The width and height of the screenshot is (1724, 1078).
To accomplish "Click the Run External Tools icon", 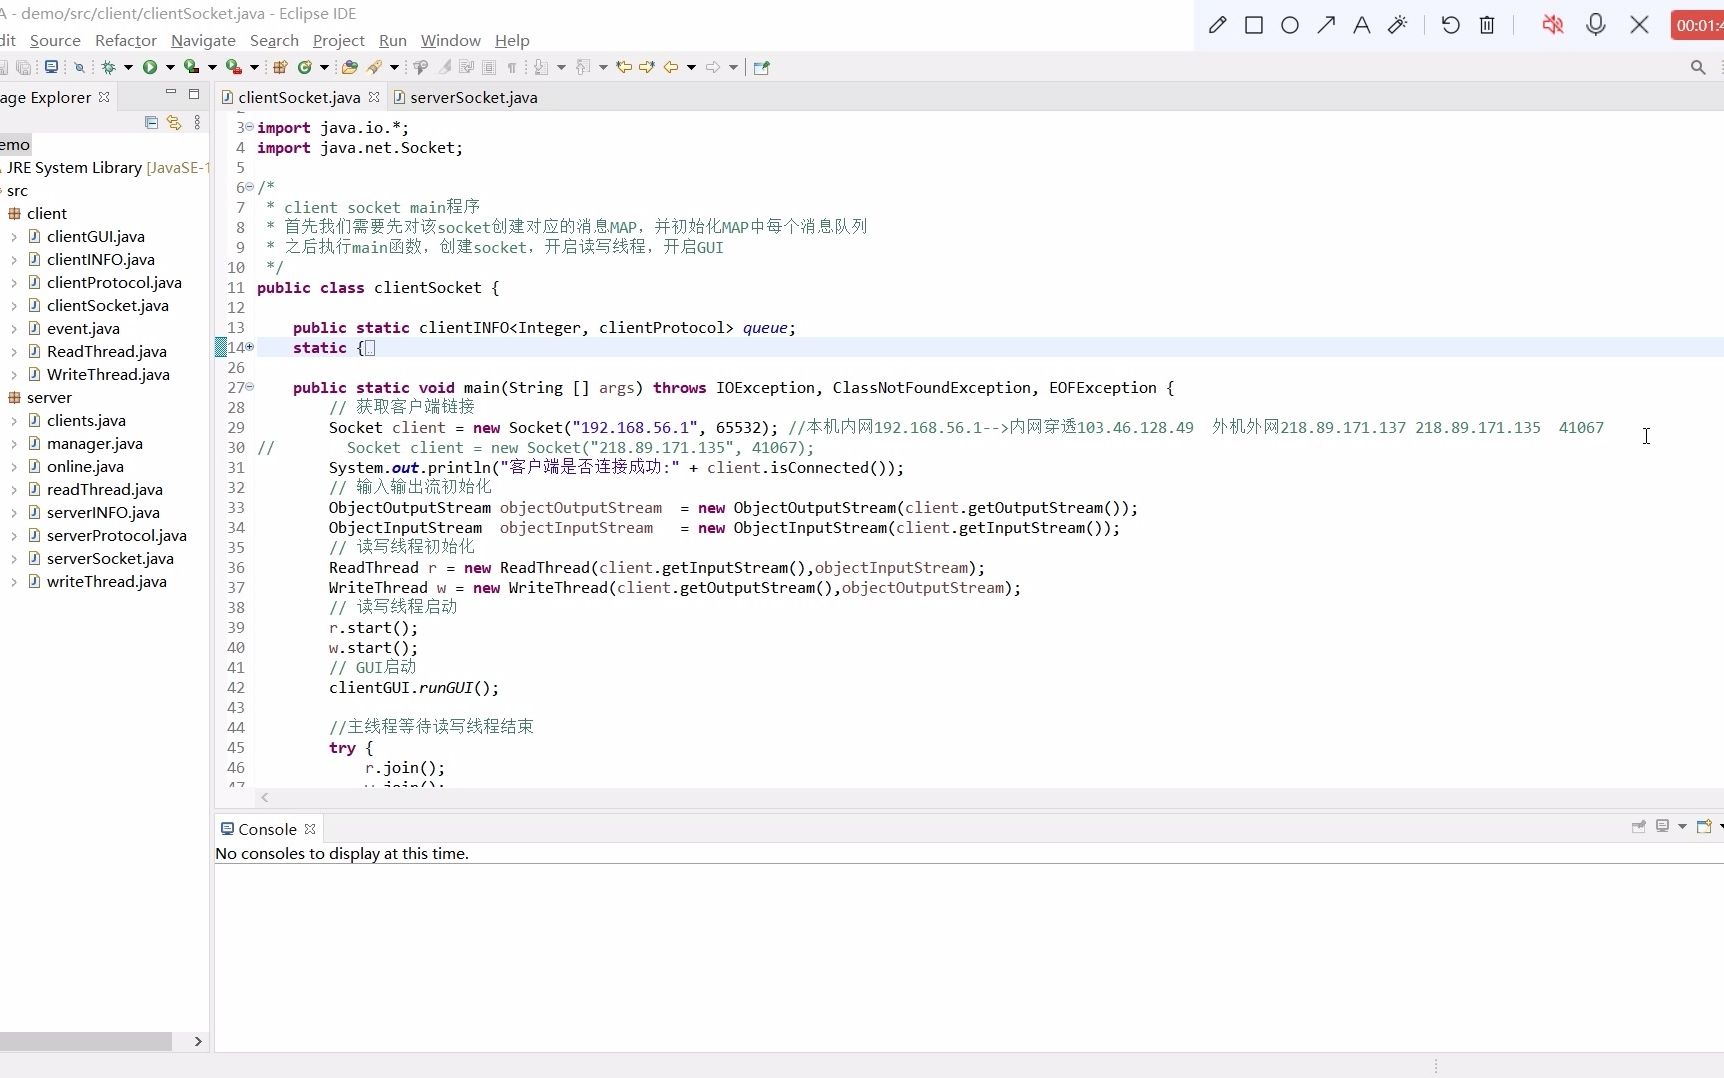I will tap(233, 67).
